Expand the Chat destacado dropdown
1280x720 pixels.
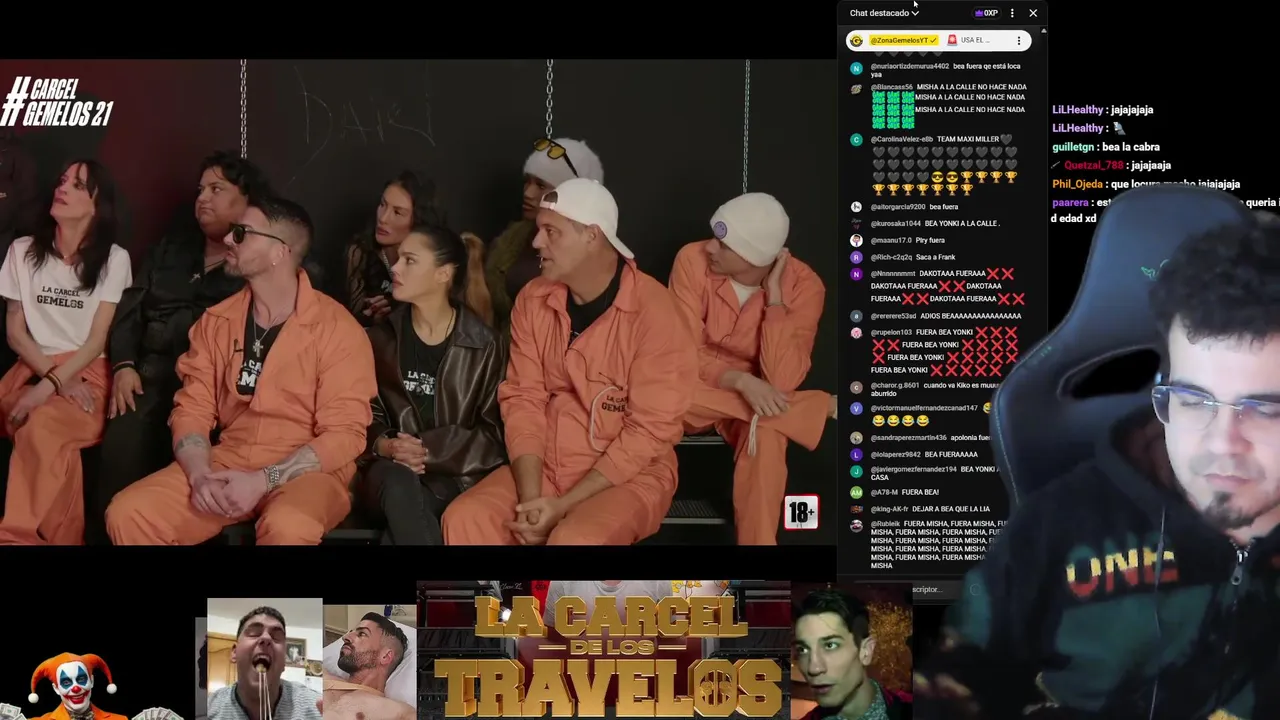point(884,13)
